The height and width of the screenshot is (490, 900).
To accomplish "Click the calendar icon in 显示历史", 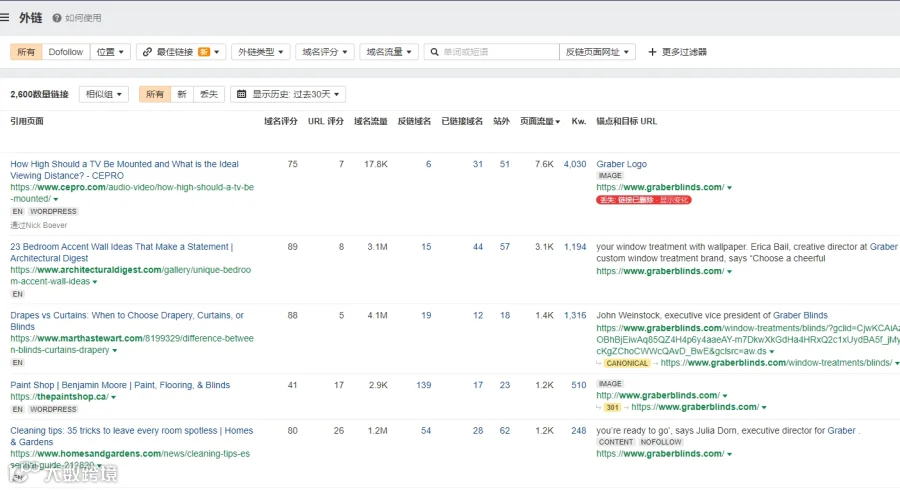I will [x=242, y=94].
